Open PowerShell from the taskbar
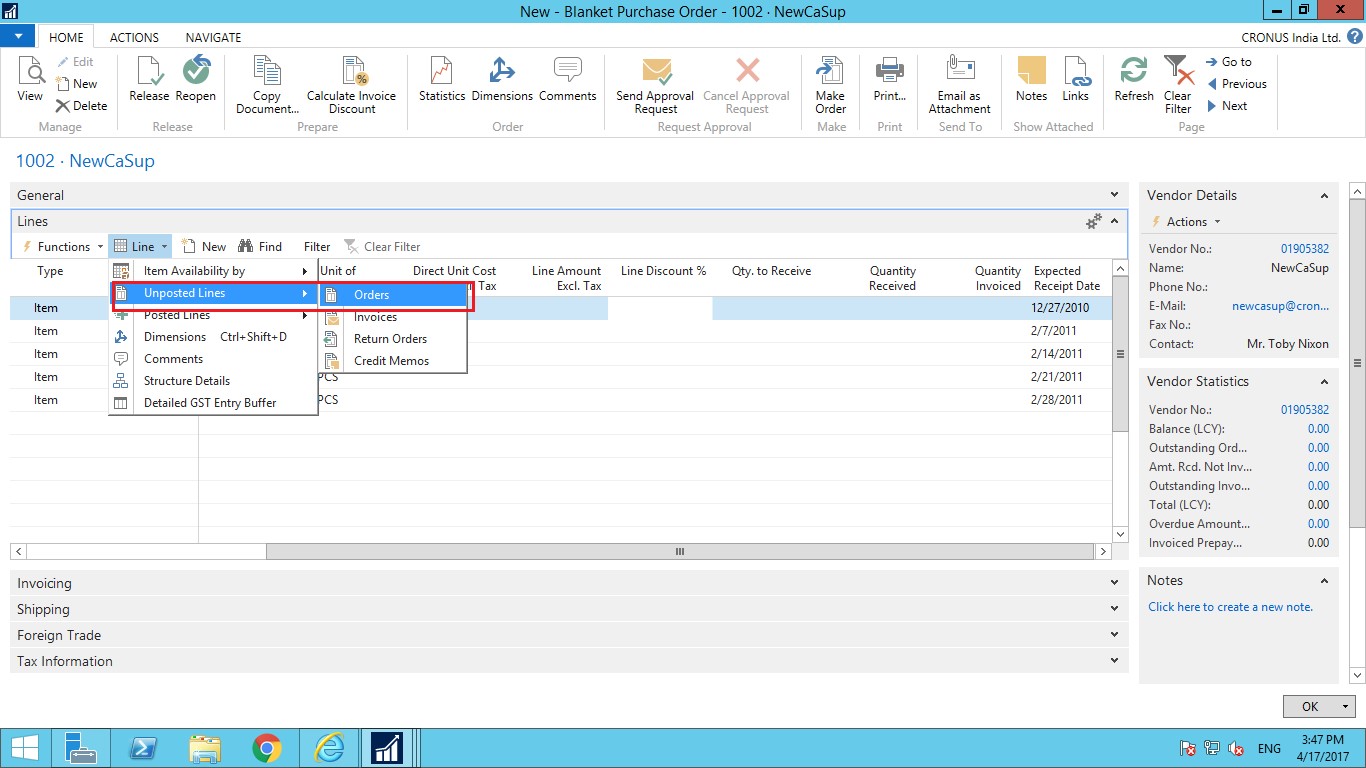 (142, 748)
